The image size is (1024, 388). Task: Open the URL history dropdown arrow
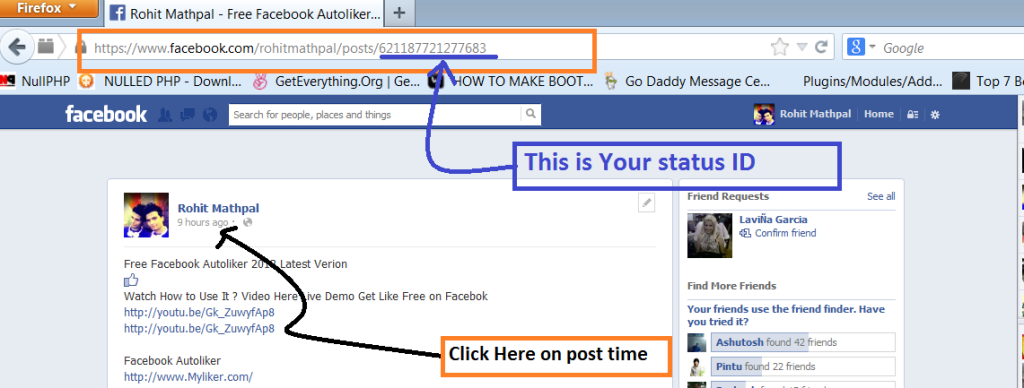coord(802,47)
